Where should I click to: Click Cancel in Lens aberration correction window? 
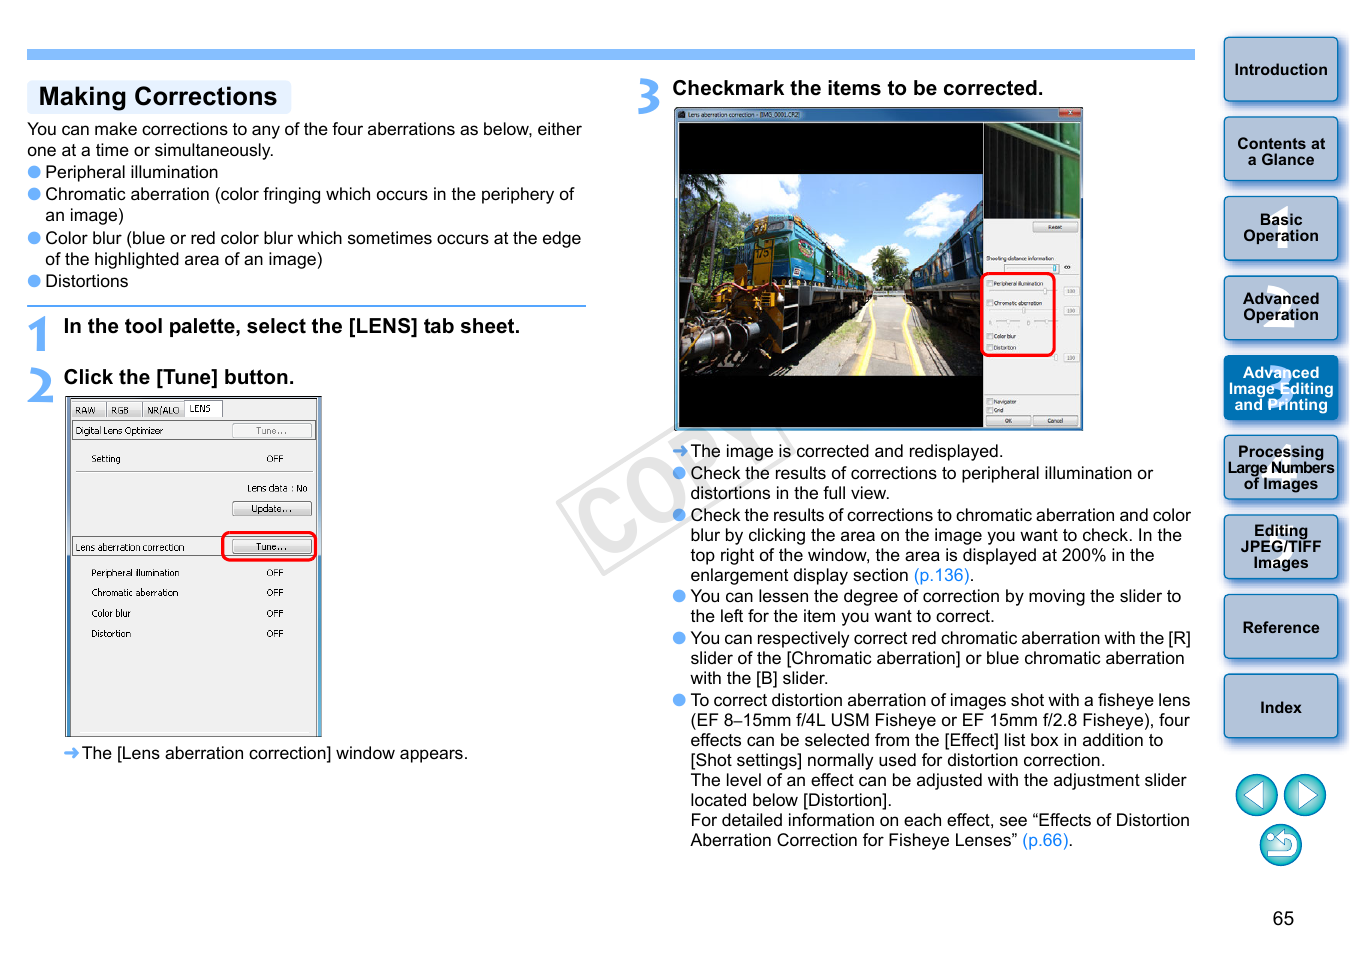tap(1055, 421)
